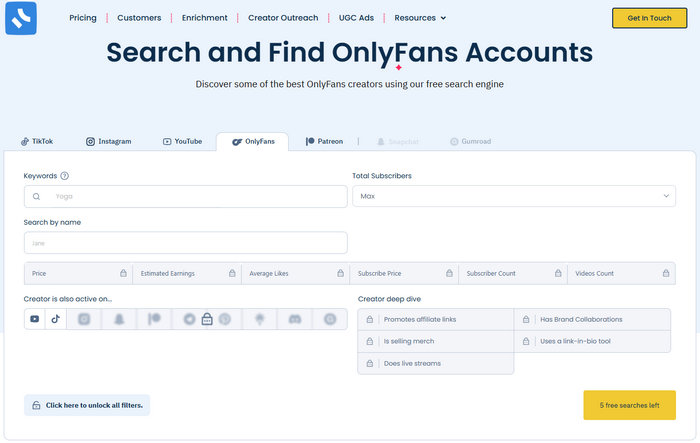Select the YouTube icon under Creator is also active on
The width and height of the screenshot is (700, 443).
click(x=34, y=319)
